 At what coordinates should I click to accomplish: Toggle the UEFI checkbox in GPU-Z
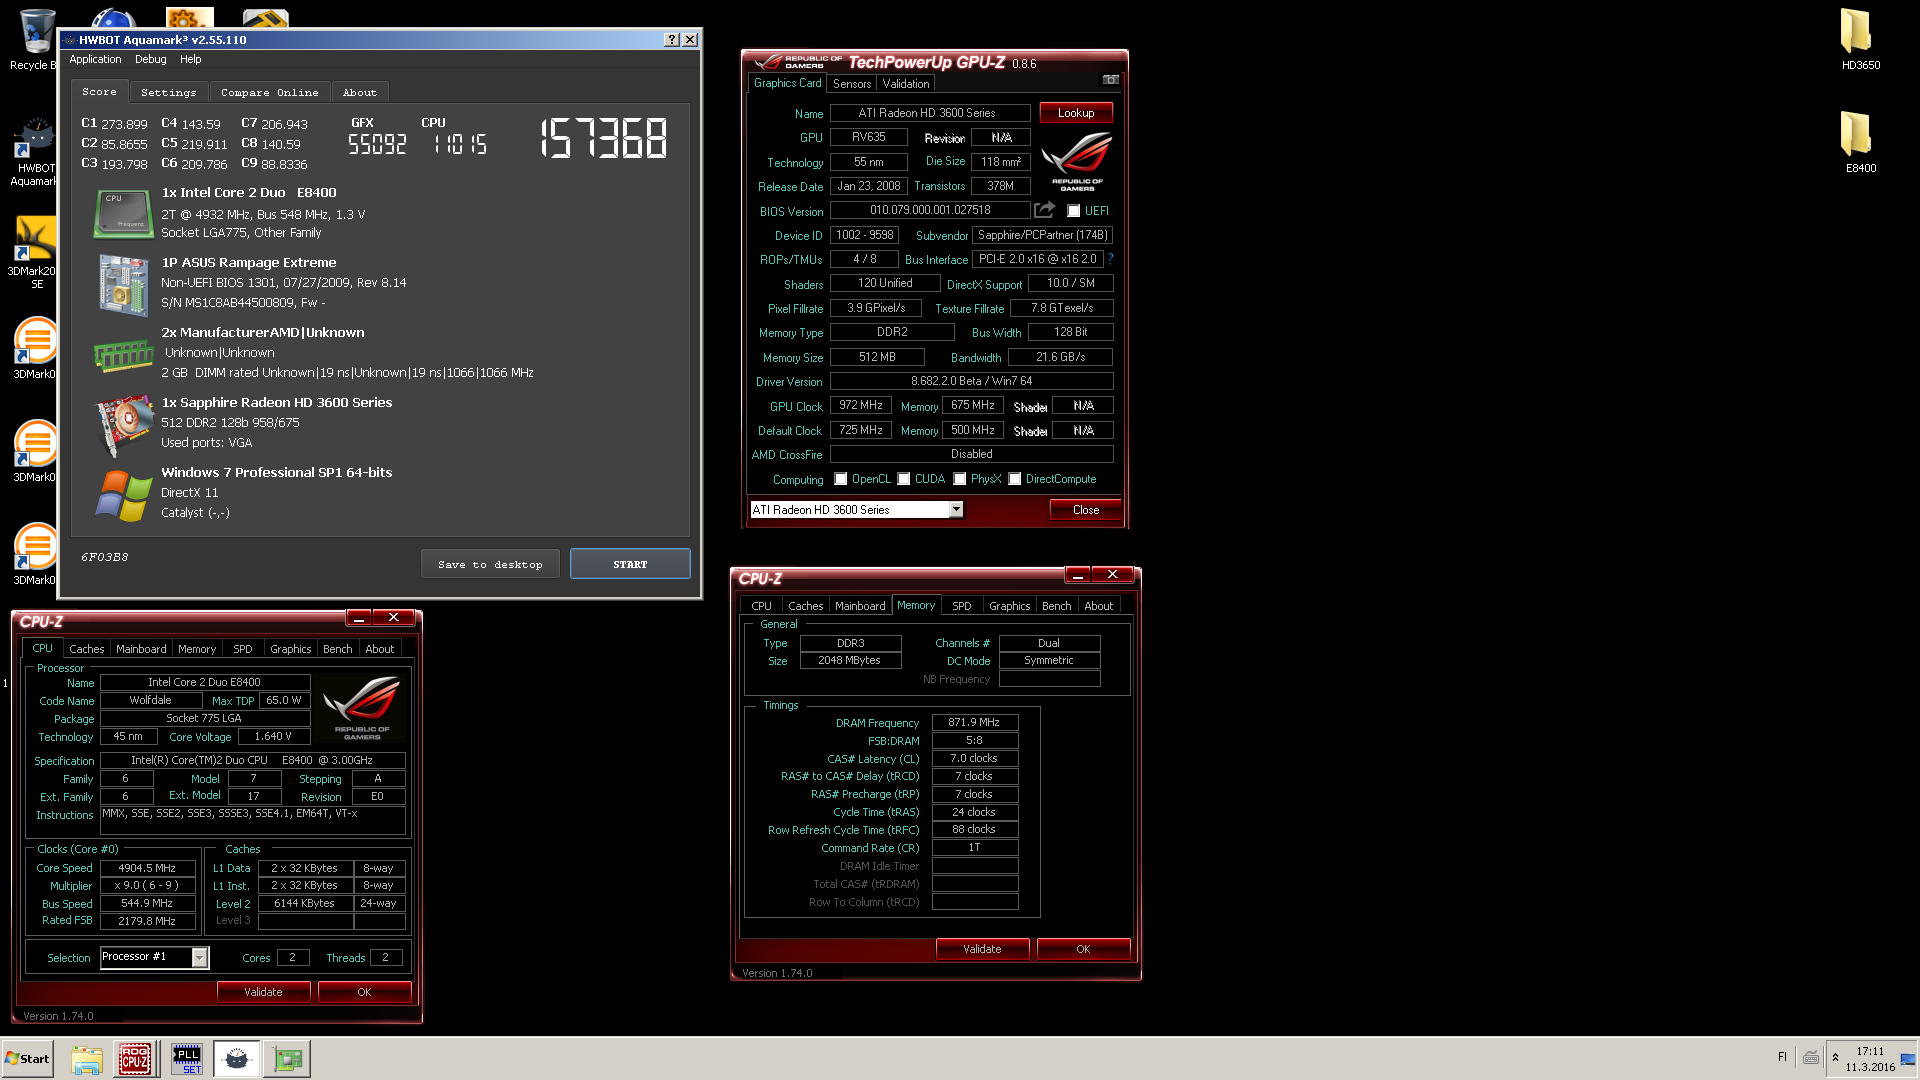click(1073, 211)
